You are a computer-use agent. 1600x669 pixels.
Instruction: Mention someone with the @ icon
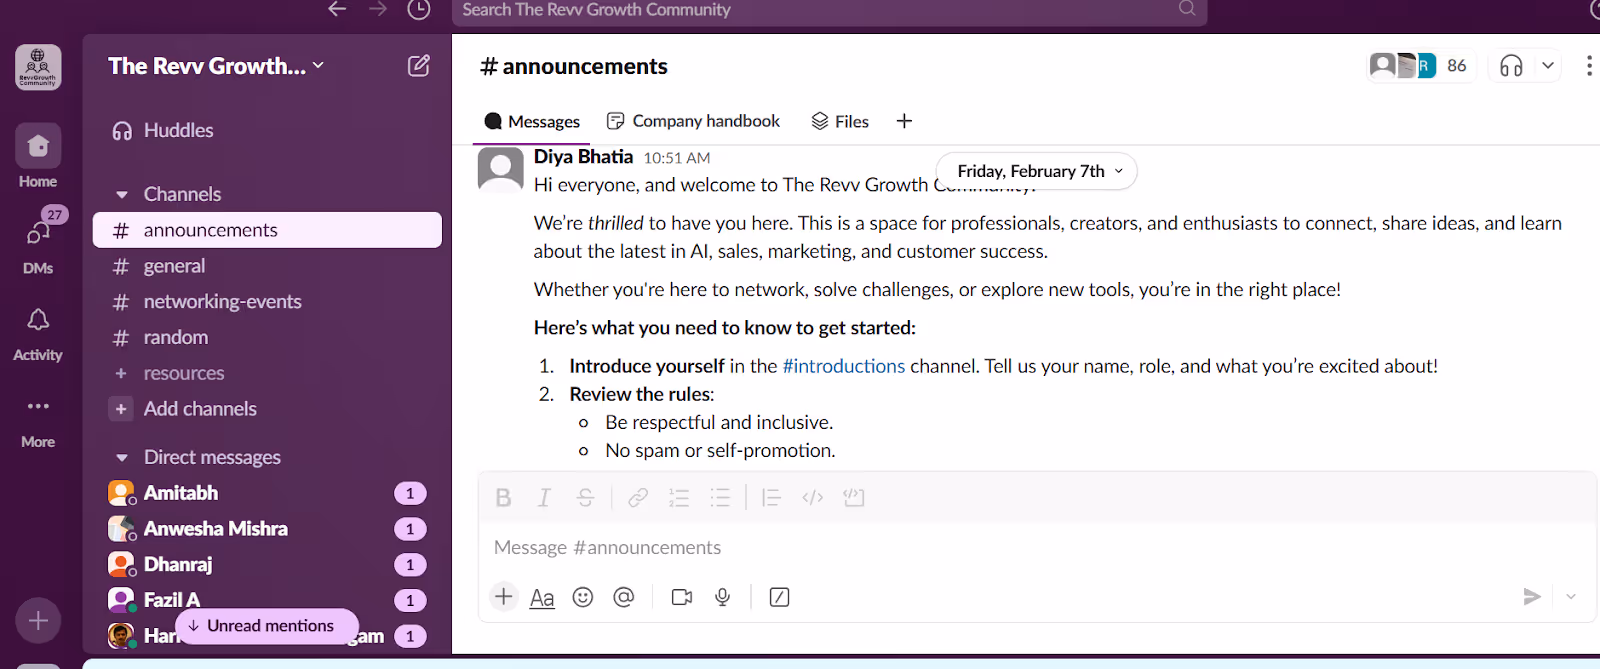pyautogui.click(x=624, y=597)
